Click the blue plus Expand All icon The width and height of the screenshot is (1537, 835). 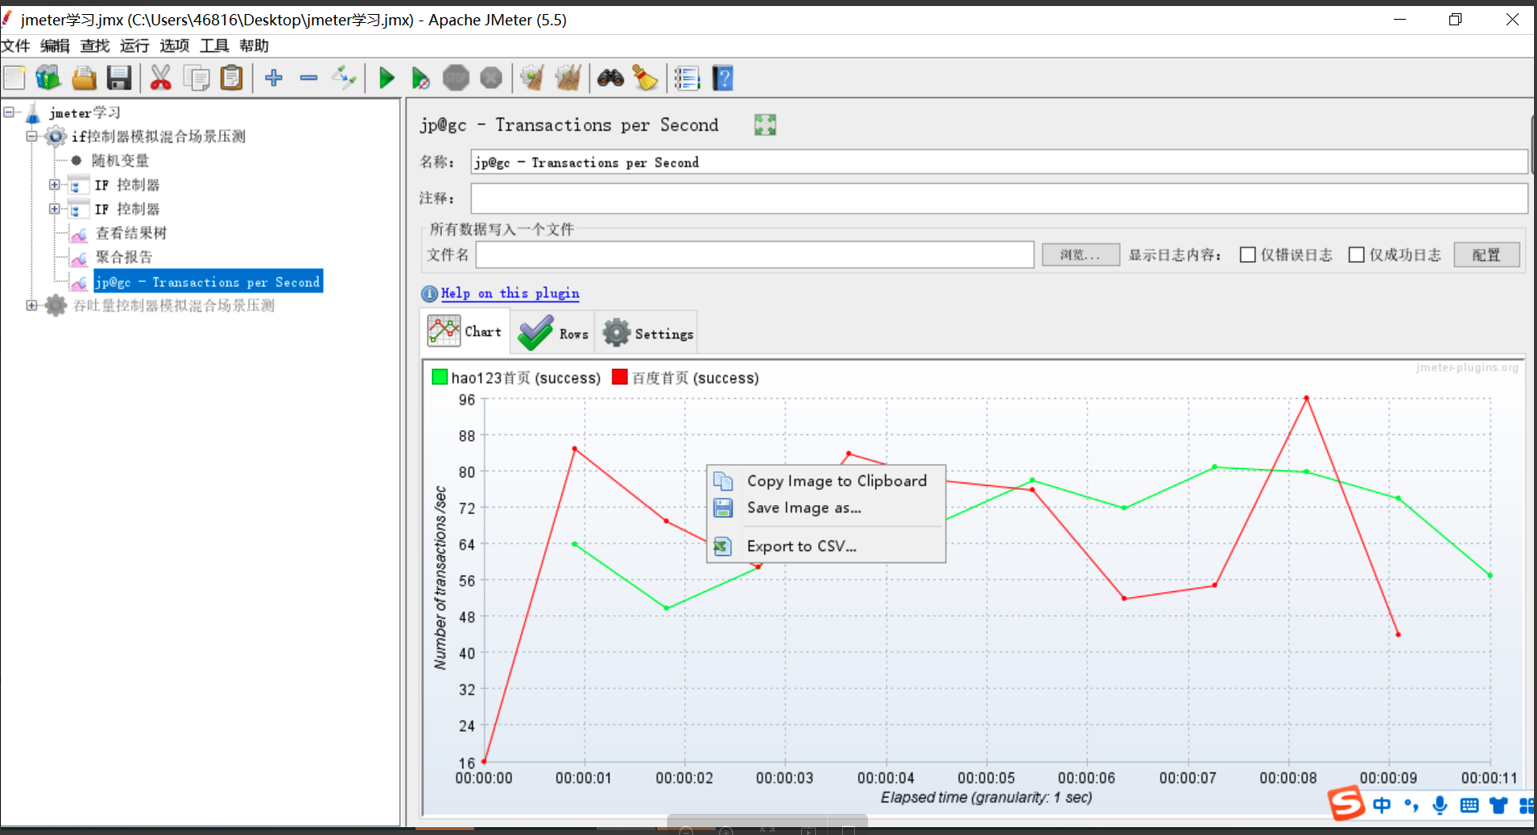(273, 78)
